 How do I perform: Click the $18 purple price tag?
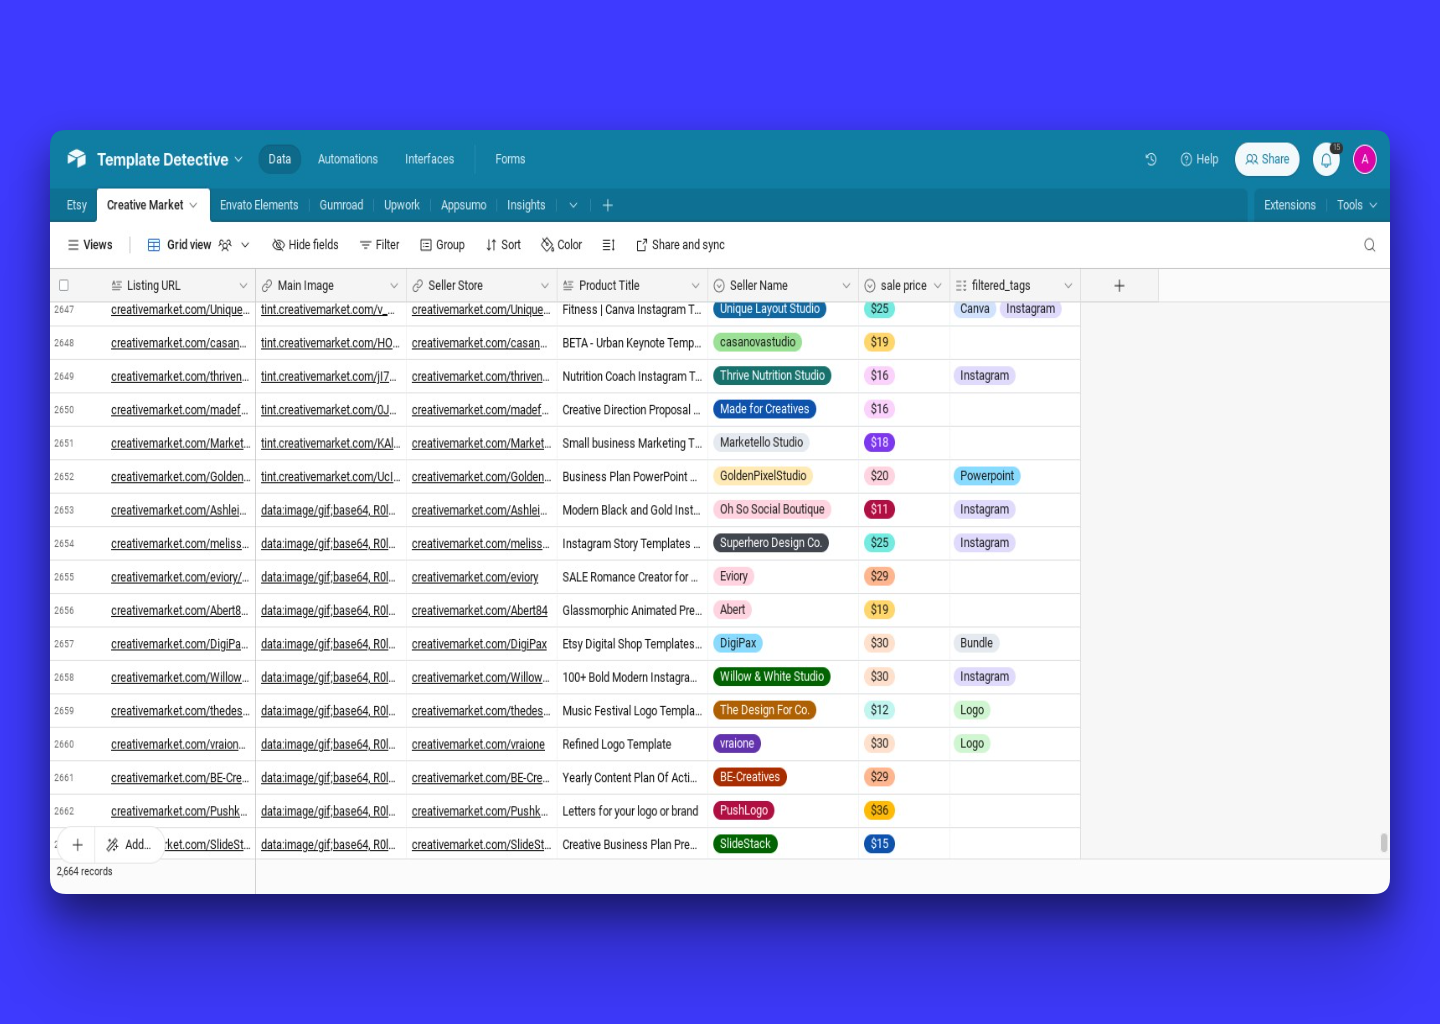pyautogui.click(x=880, y=443)
